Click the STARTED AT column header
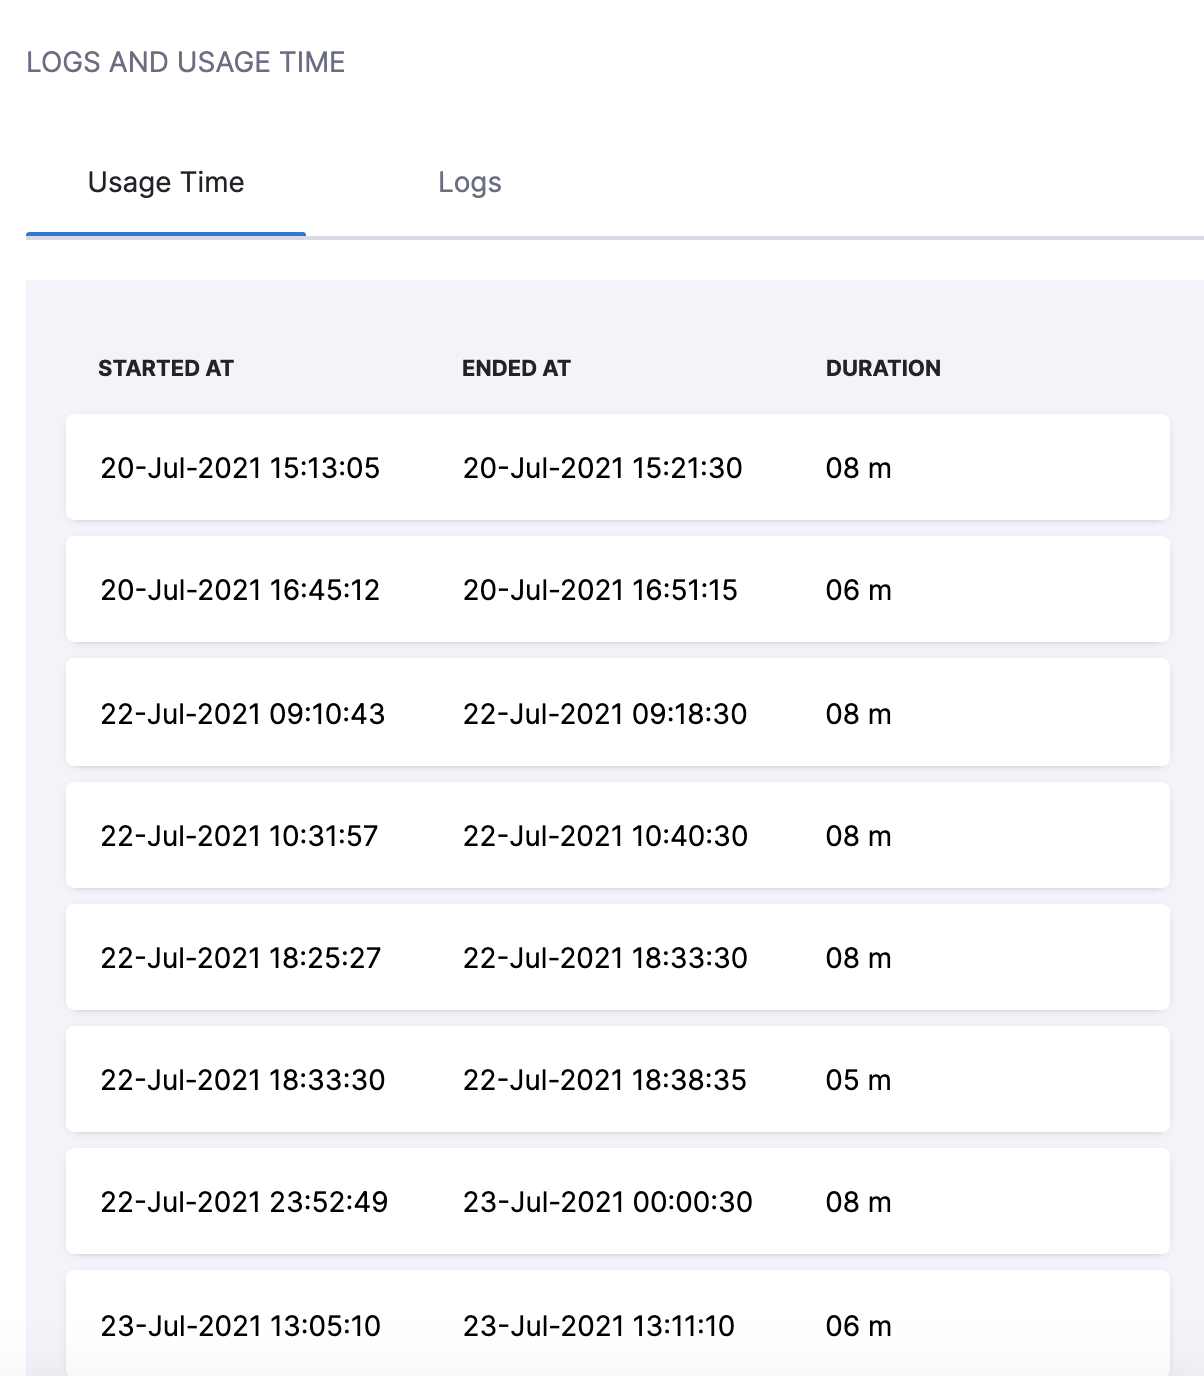The height and width of the screenshot is (1376, 1204). click(x=166, y=368)
